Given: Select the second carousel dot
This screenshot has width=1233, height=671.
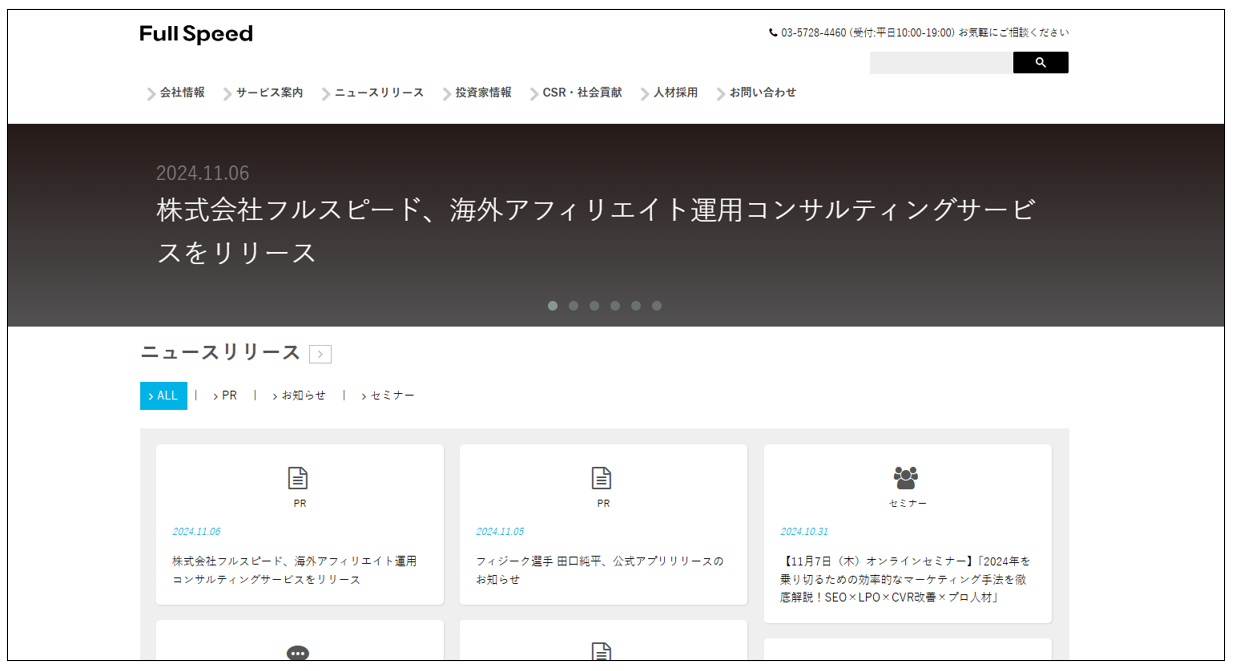Looking at the screenshot, I should point(574,306).
